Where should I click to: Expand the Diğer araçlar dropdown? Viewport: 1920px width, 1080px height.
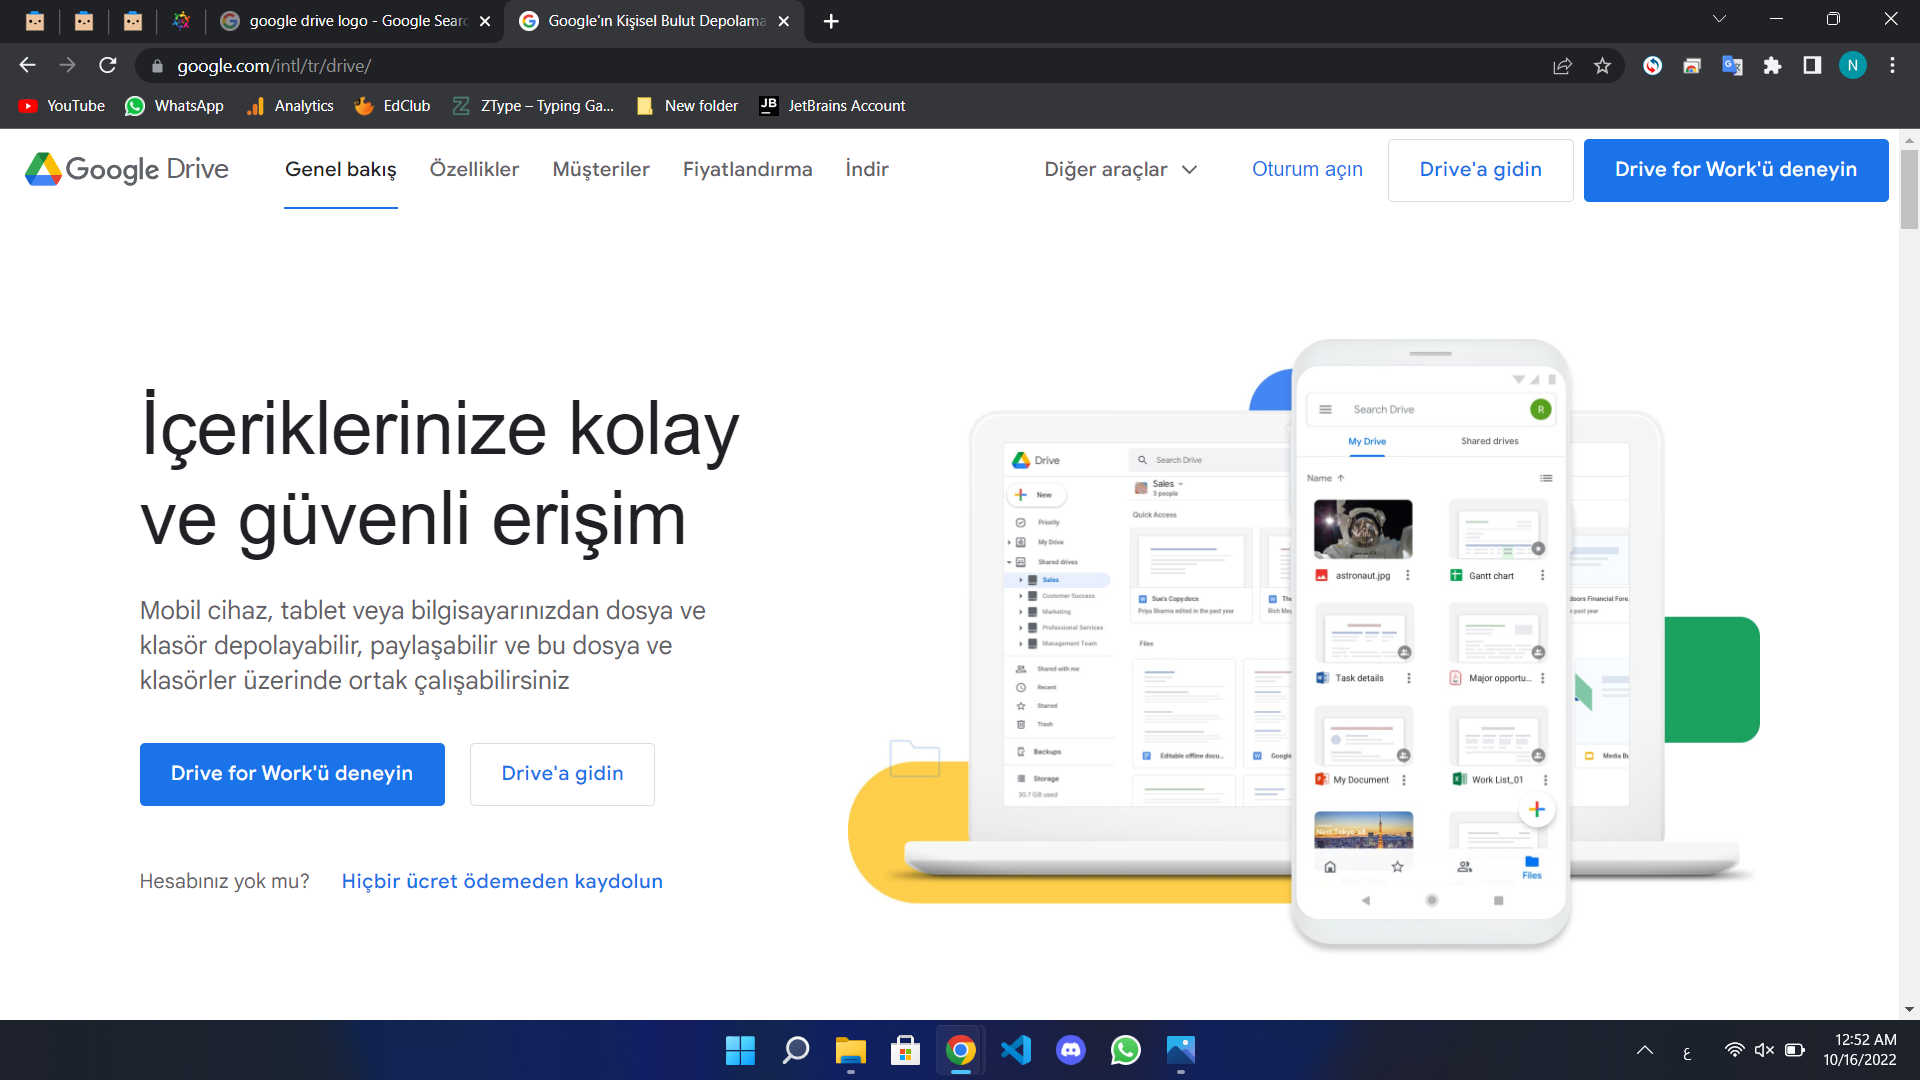(x=1120, y=169)
